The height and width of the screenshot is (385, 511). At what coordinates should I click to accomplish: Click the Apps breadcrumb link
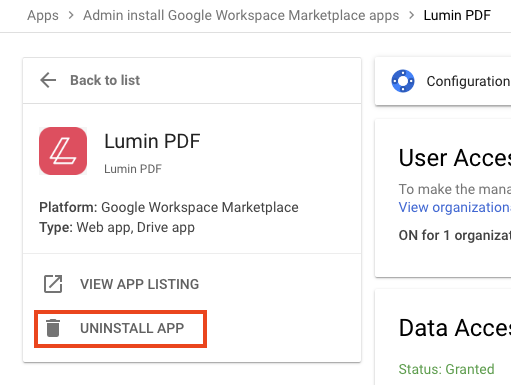43,15
